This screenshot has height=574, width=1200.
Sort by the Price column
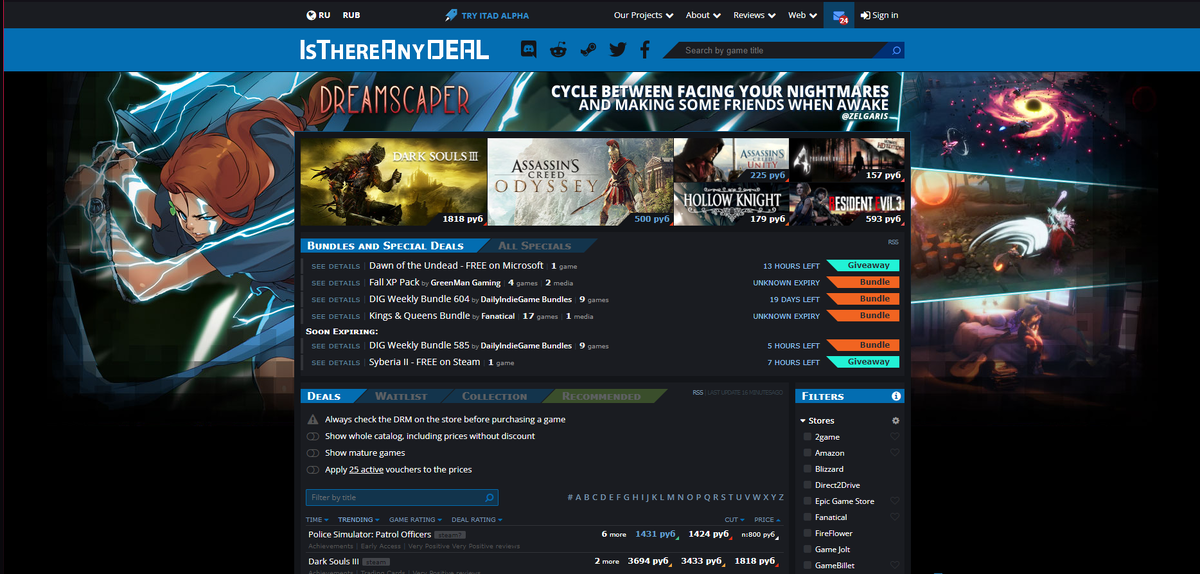coord(767,520)
